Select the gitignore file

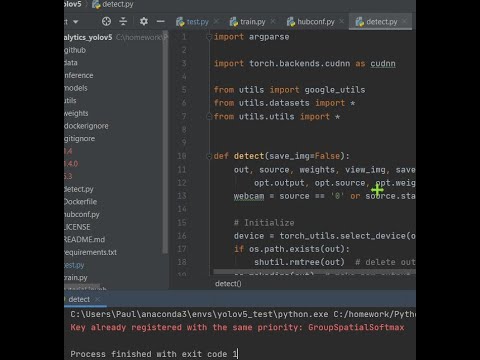(79, 139)
